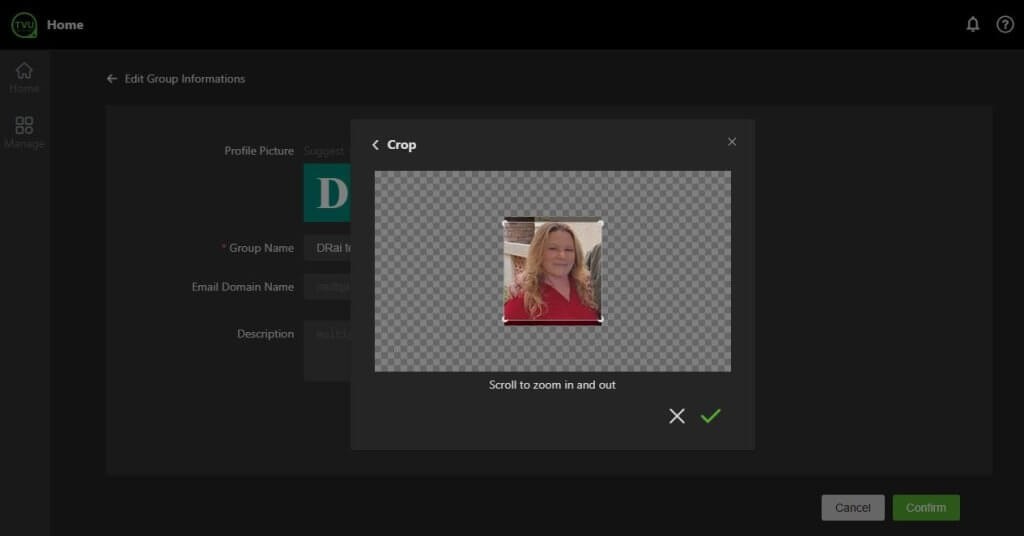Click the photo inside the crop box
This screenshot has width=1024, height=536.
click(x=552, y=271)
